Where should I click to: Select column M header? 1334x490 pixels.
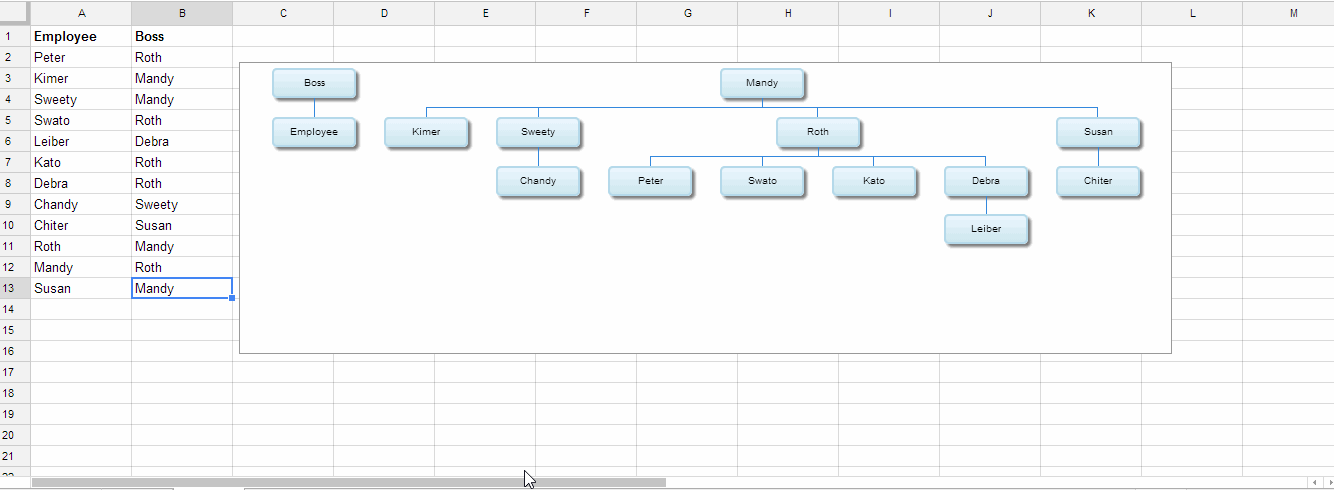coord(1293,13)
